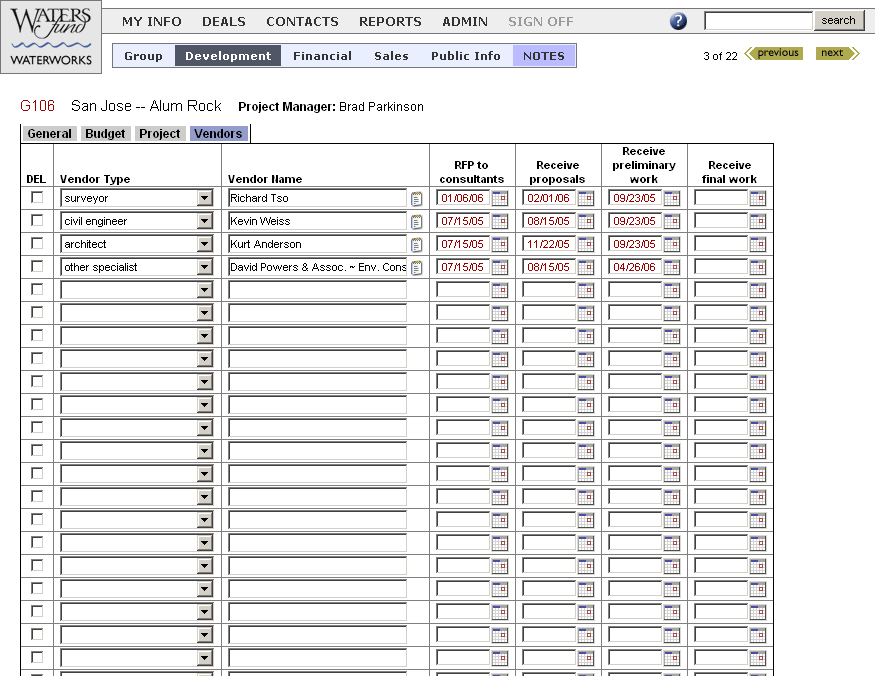Open calendar for other specialist final work date
This screenshot has height=676, width=875.
coord(757,267)
